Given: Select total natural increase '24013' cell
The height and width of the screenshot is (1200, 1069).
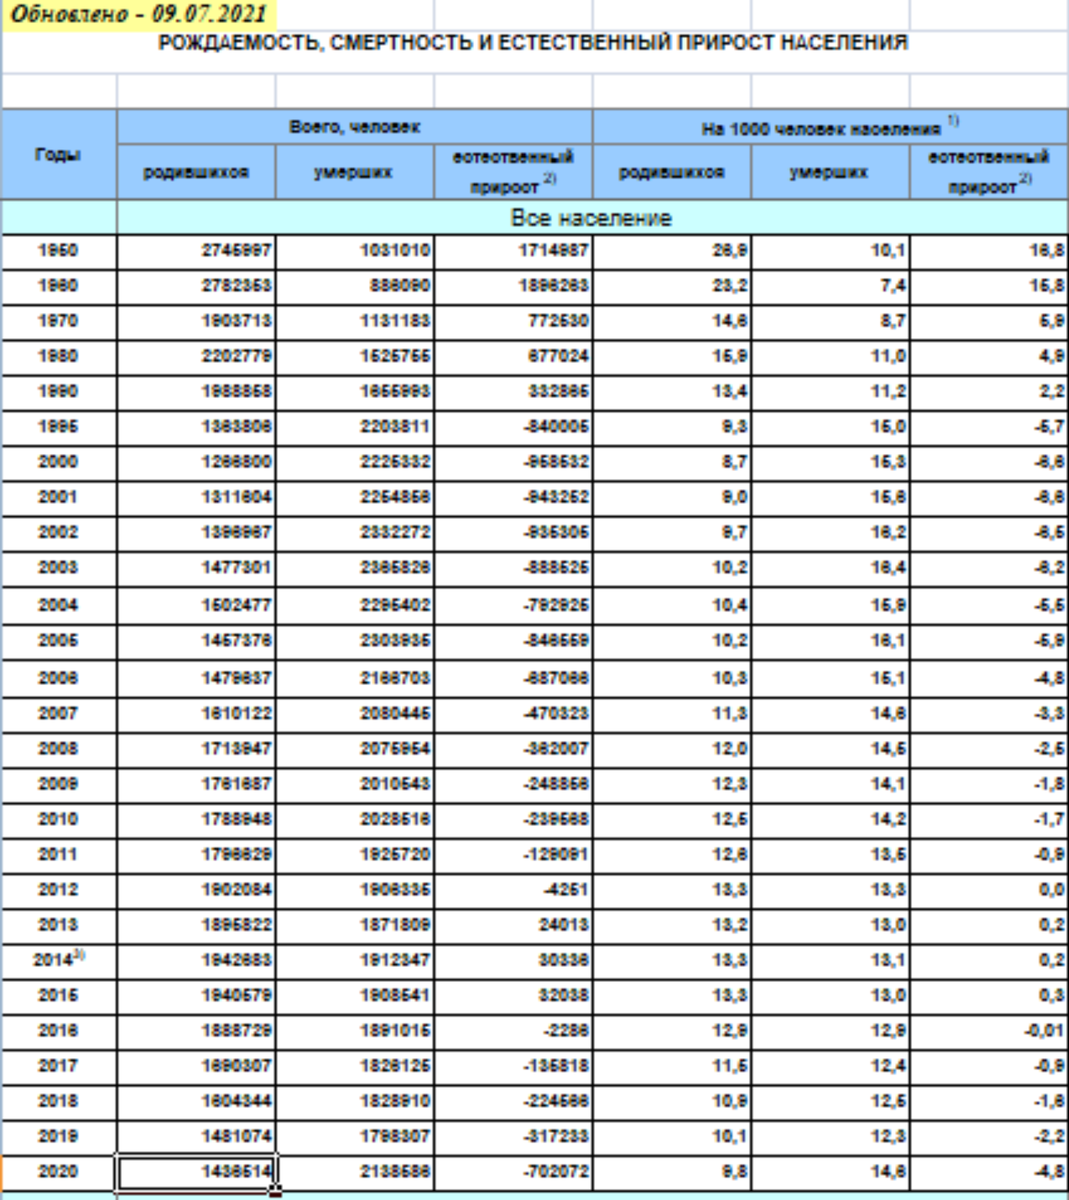Looking at the screenshot, I should [513, 924].
